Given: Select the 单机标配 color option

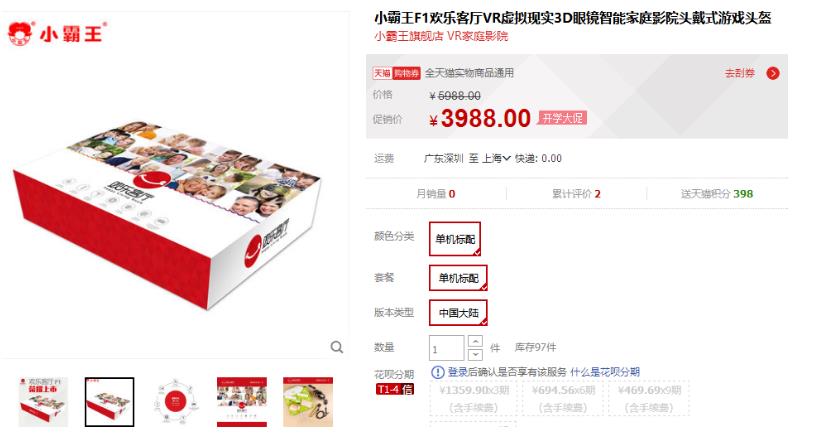Looking at the screenshot, I should point(455,239).
